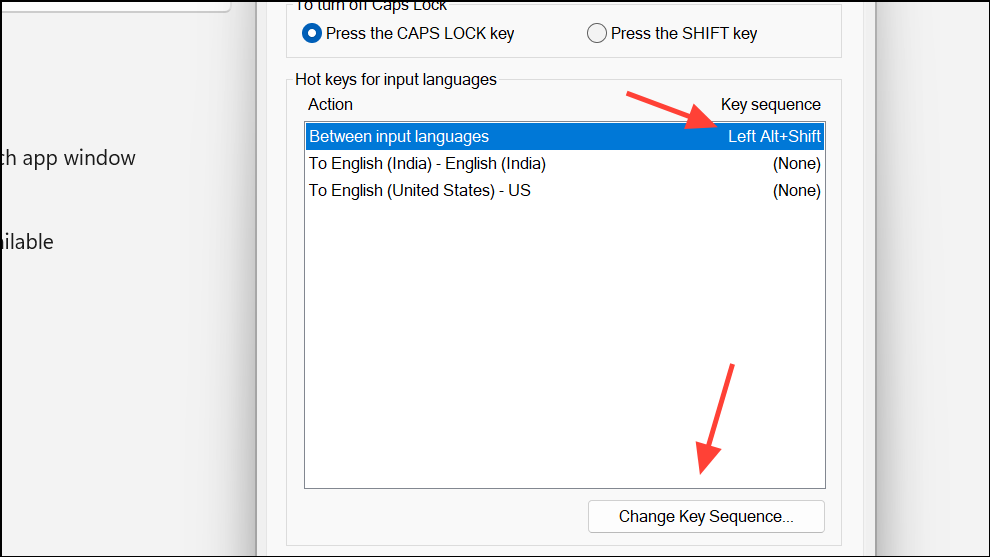This screenshot has height=557, width=990.
Task: Click the app window text in background settings
Action: (x=68, y=158)
